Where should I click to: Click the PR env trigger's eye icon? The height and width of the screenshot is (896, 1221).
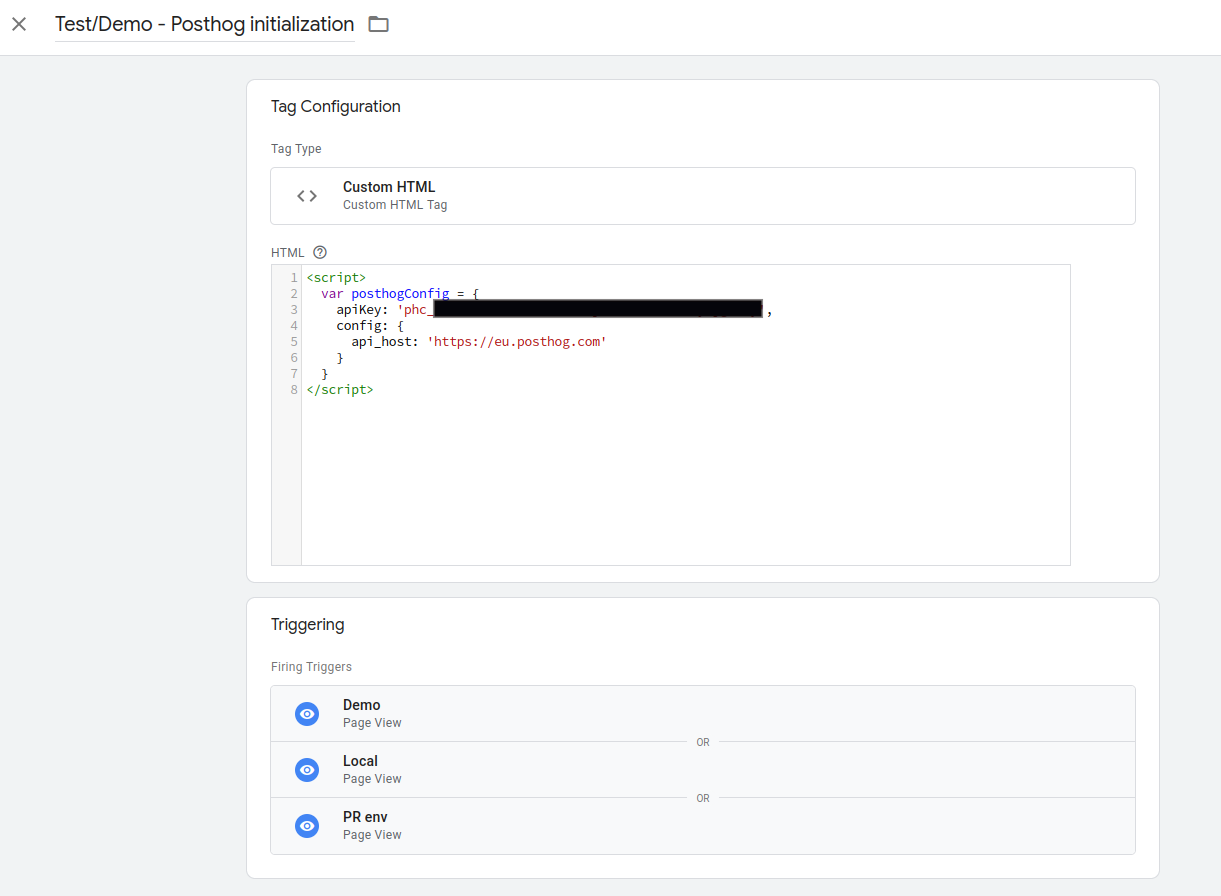coord(307,825)
